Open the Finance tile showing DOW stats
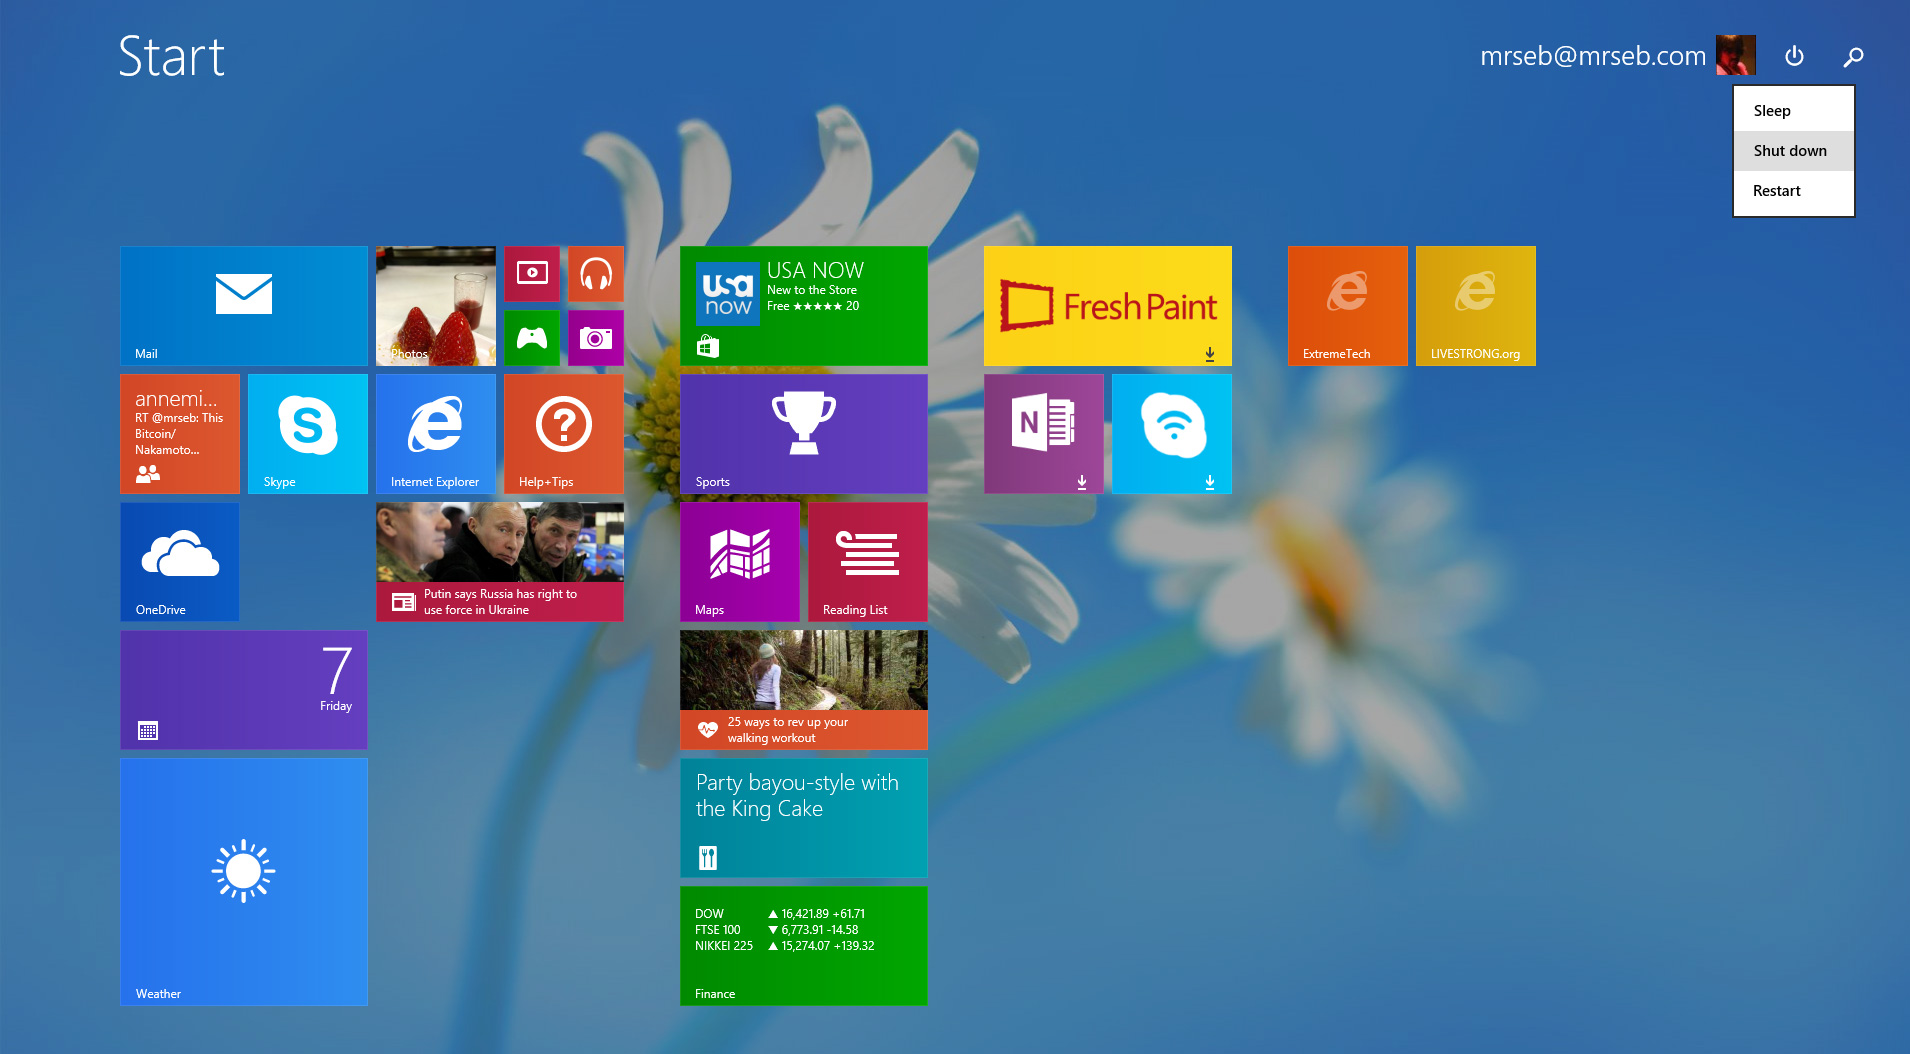 [803, 944]
